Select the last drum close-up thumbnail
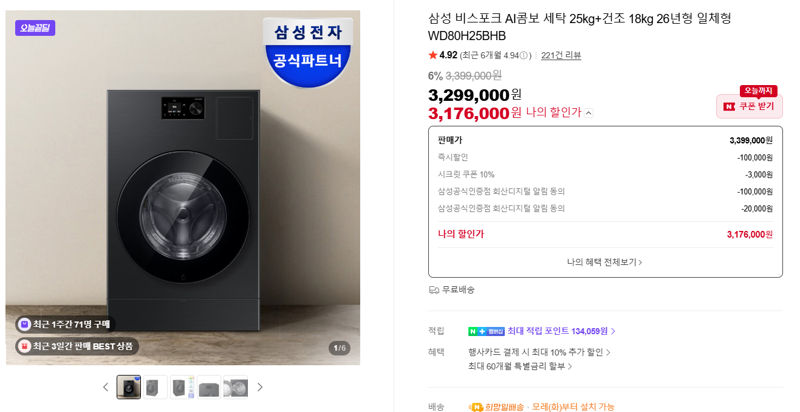Screen dimensions: 800x412 pos(236,387)
